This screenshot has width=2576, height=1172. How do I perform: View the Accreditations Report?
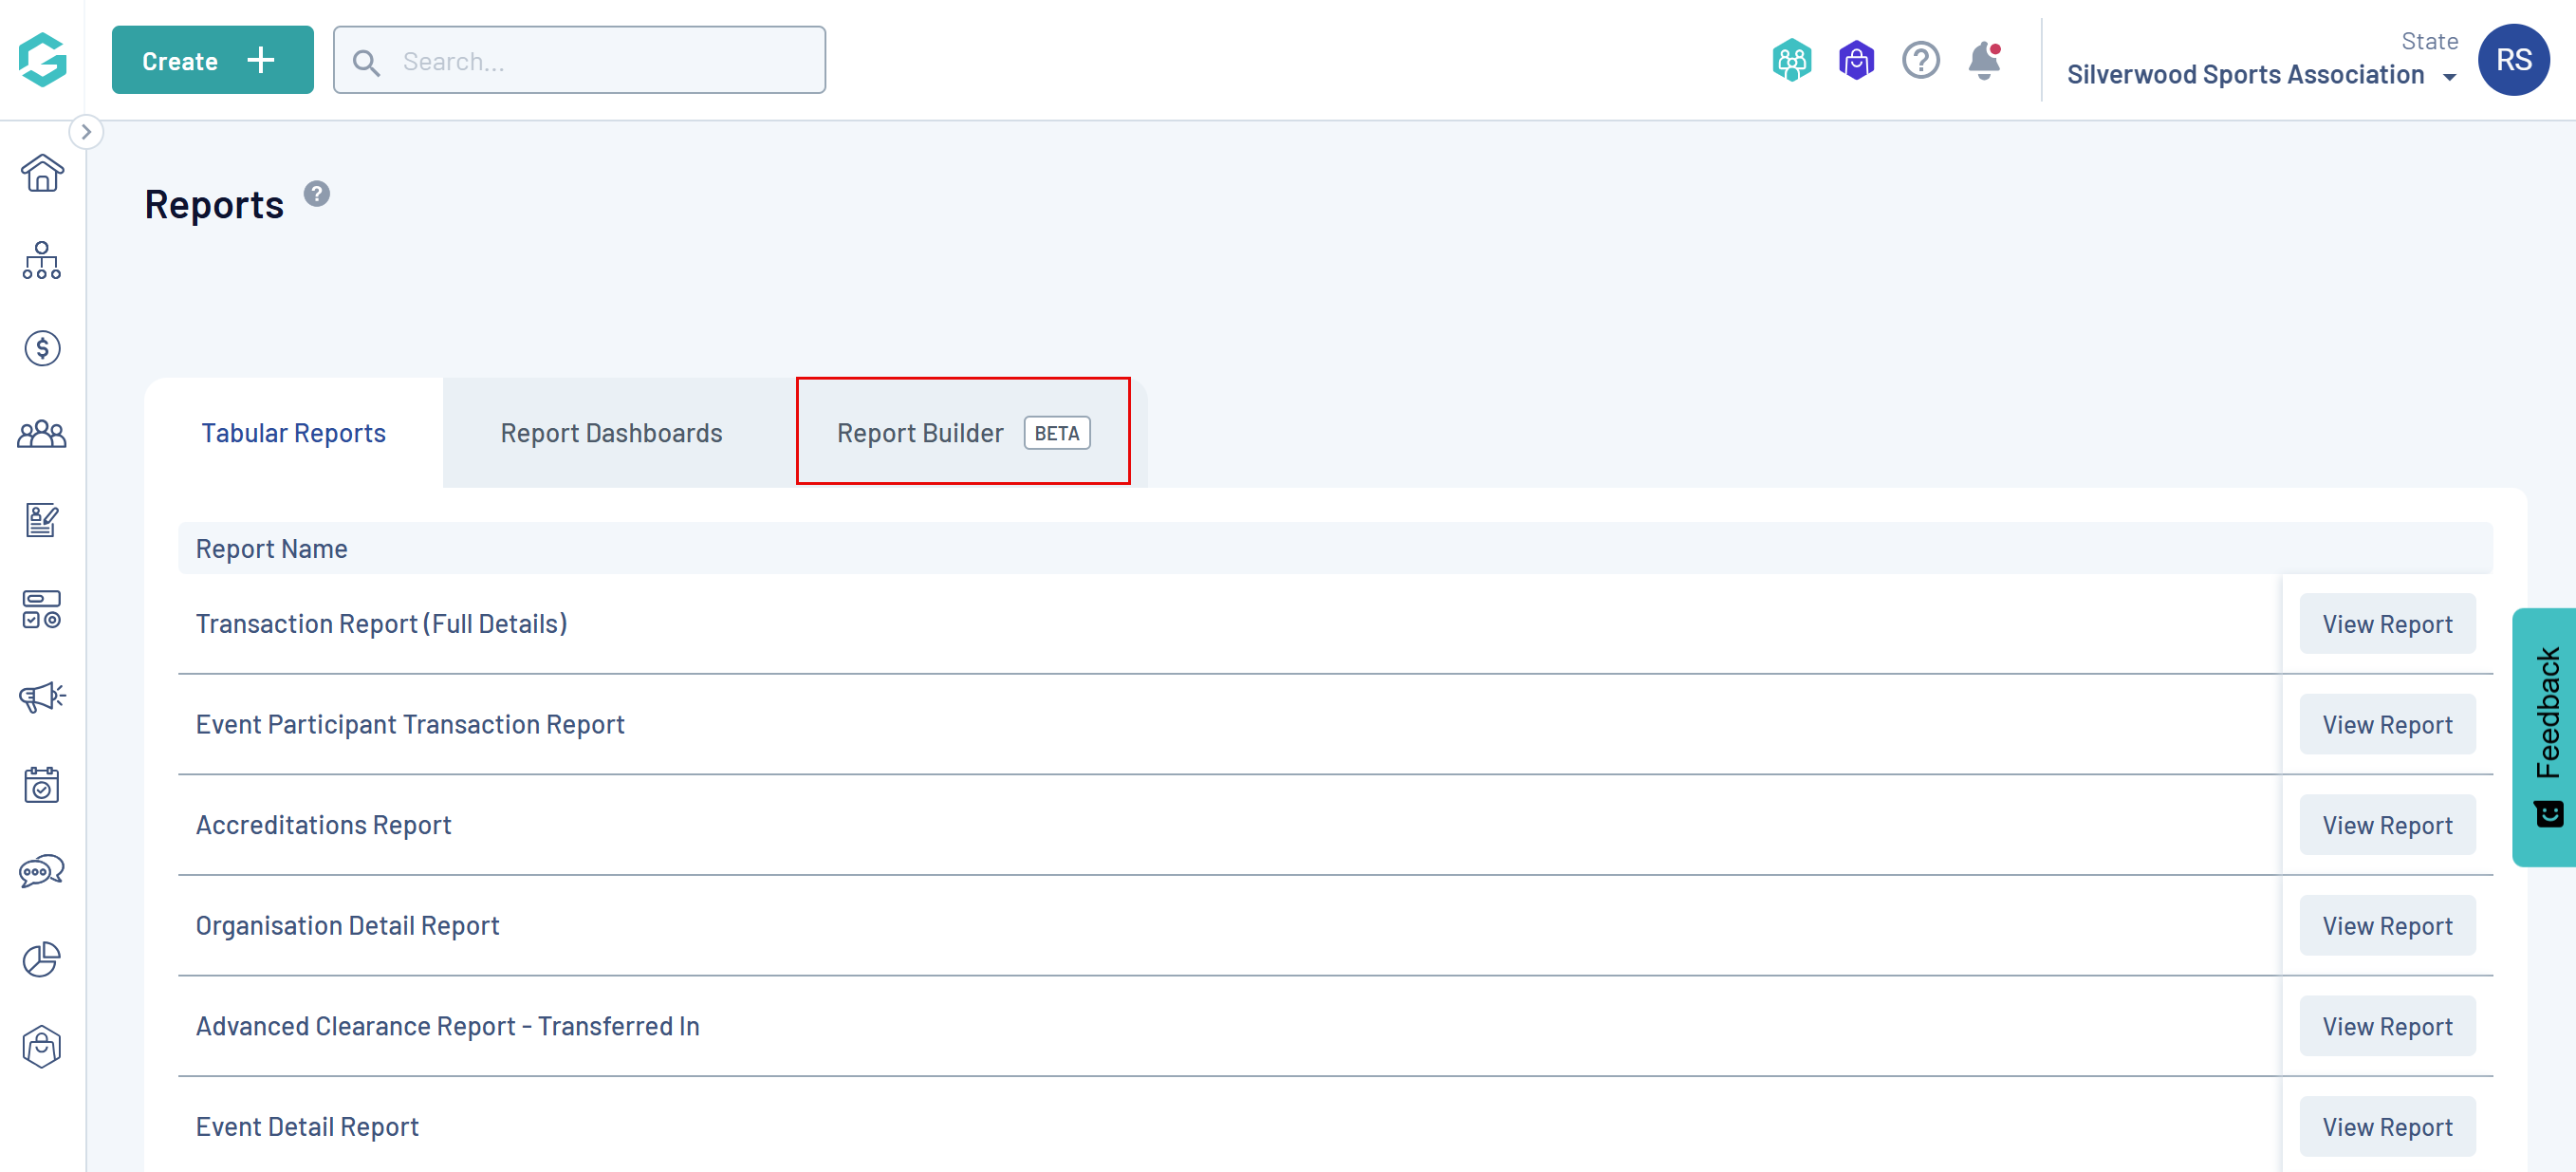tap(2386, 825)
